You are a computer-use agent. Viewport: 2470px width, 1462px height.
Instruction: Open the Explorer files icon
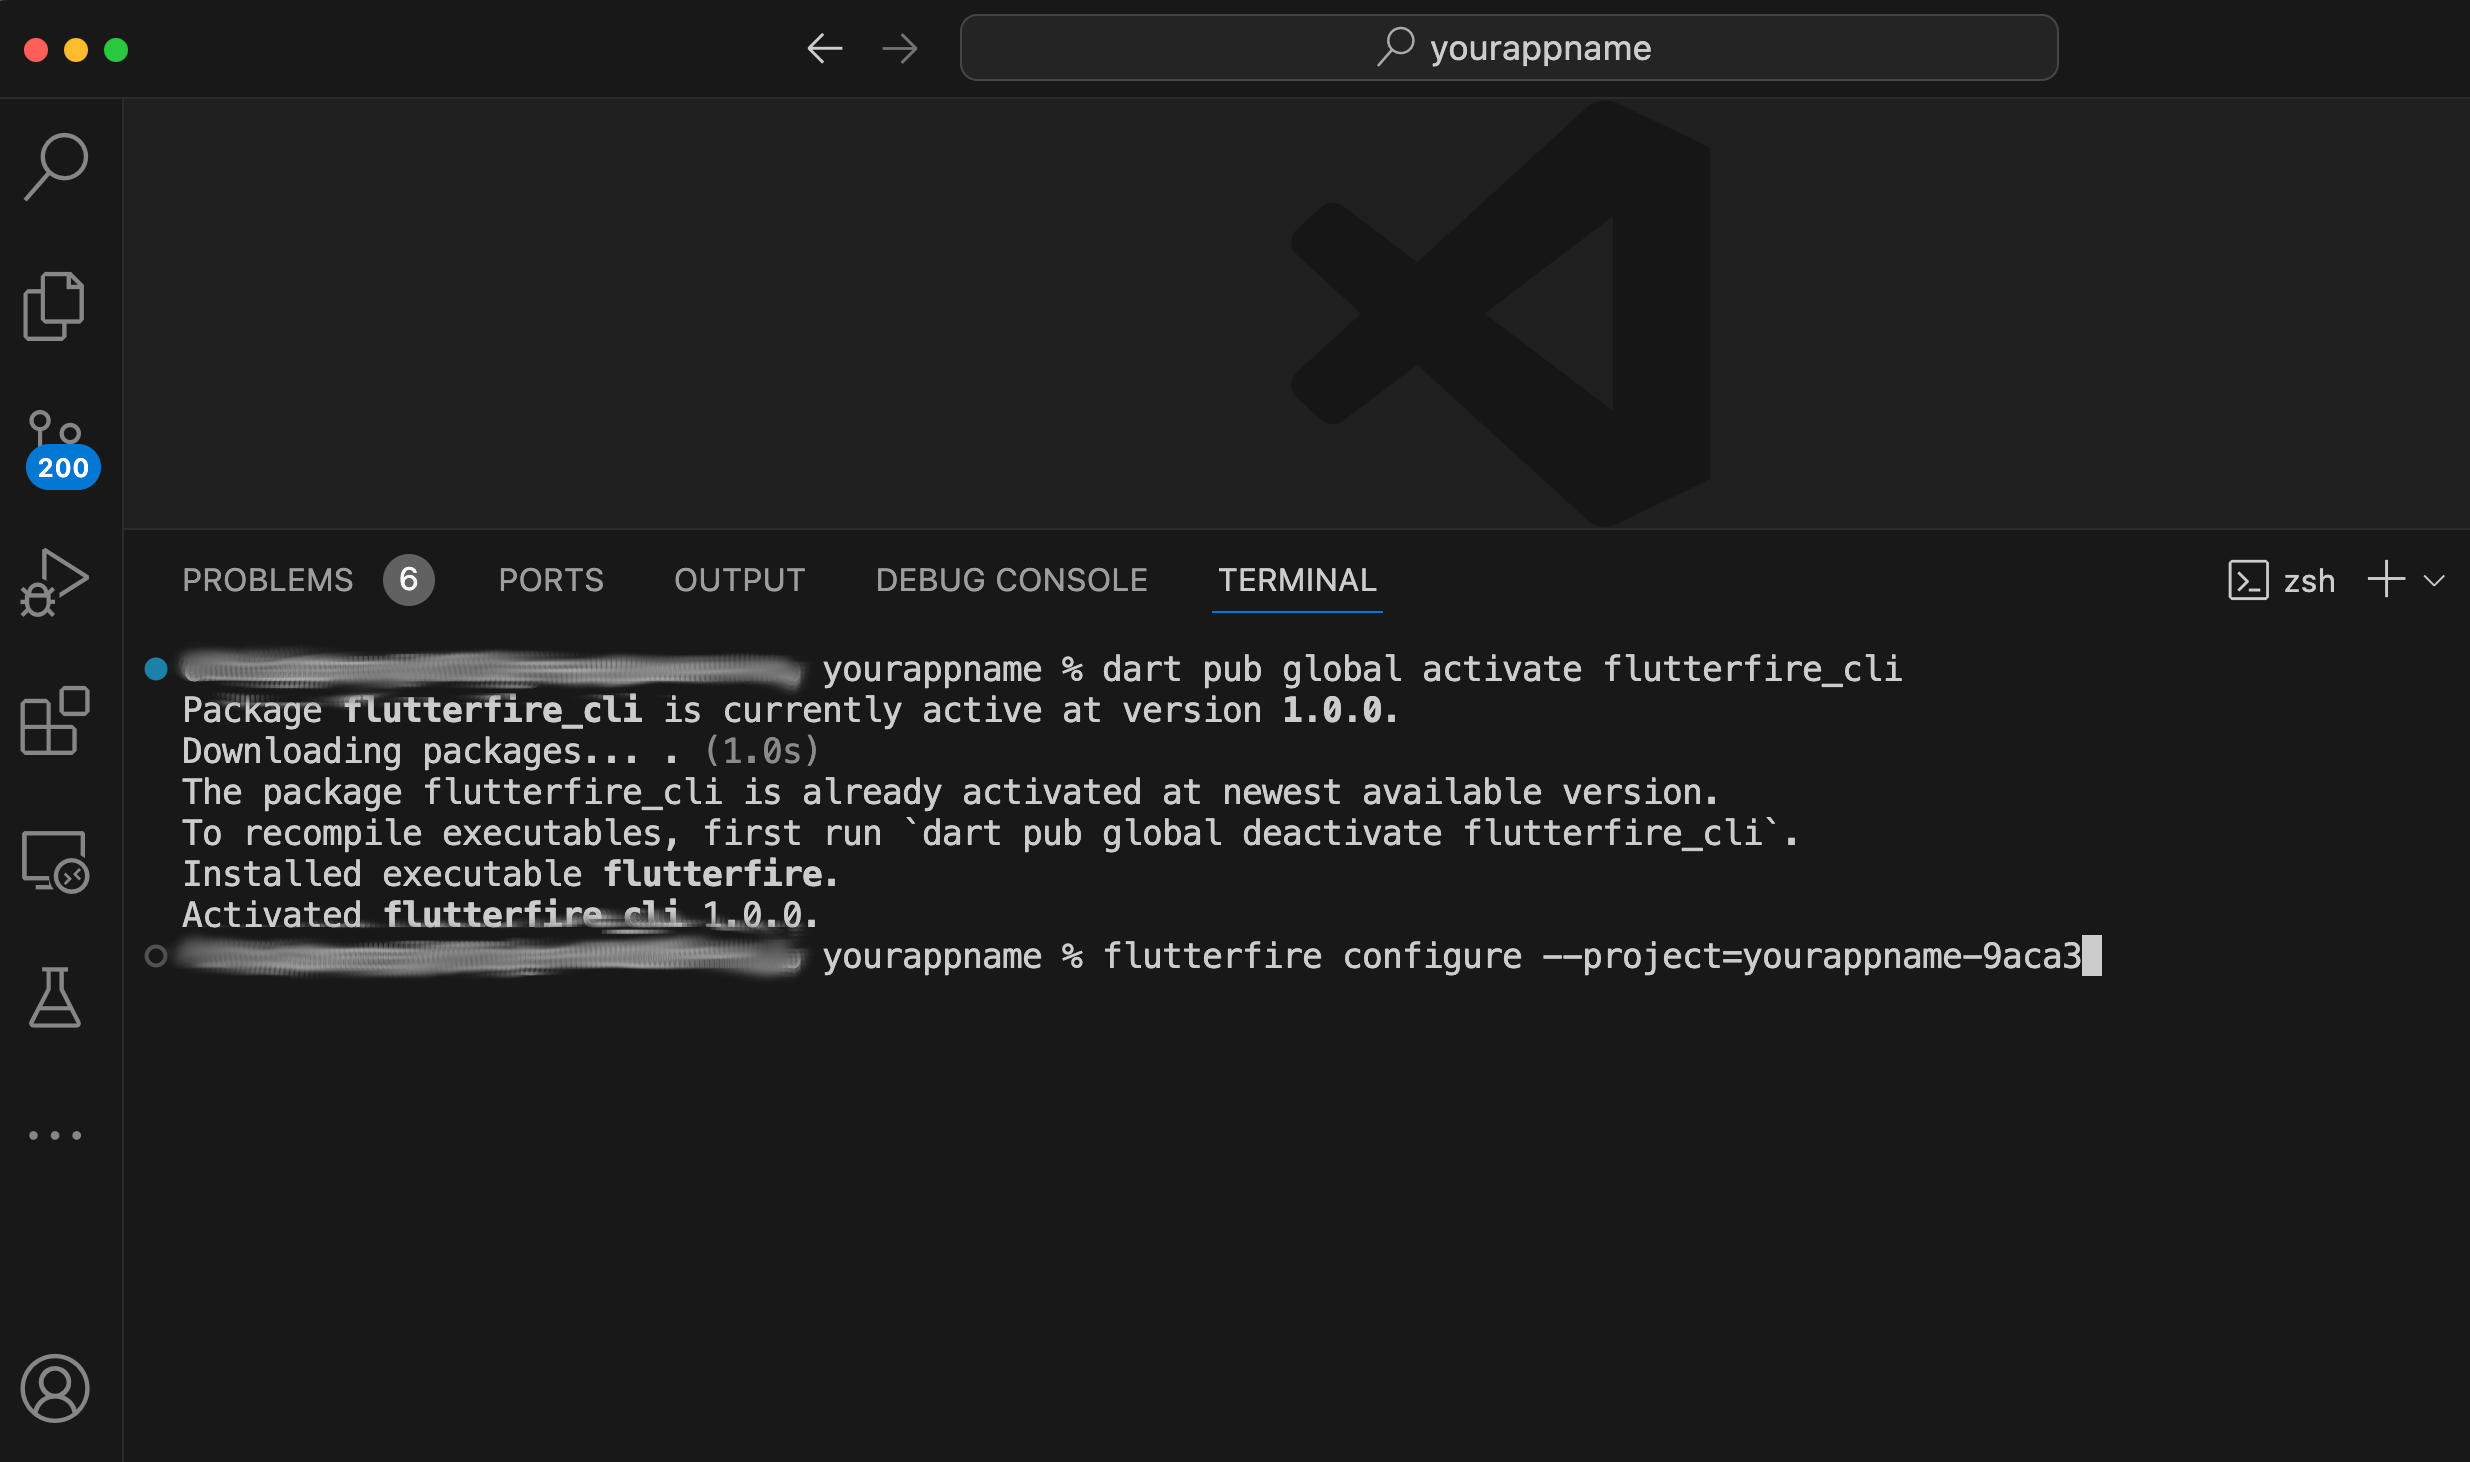[x=54, y=306]
